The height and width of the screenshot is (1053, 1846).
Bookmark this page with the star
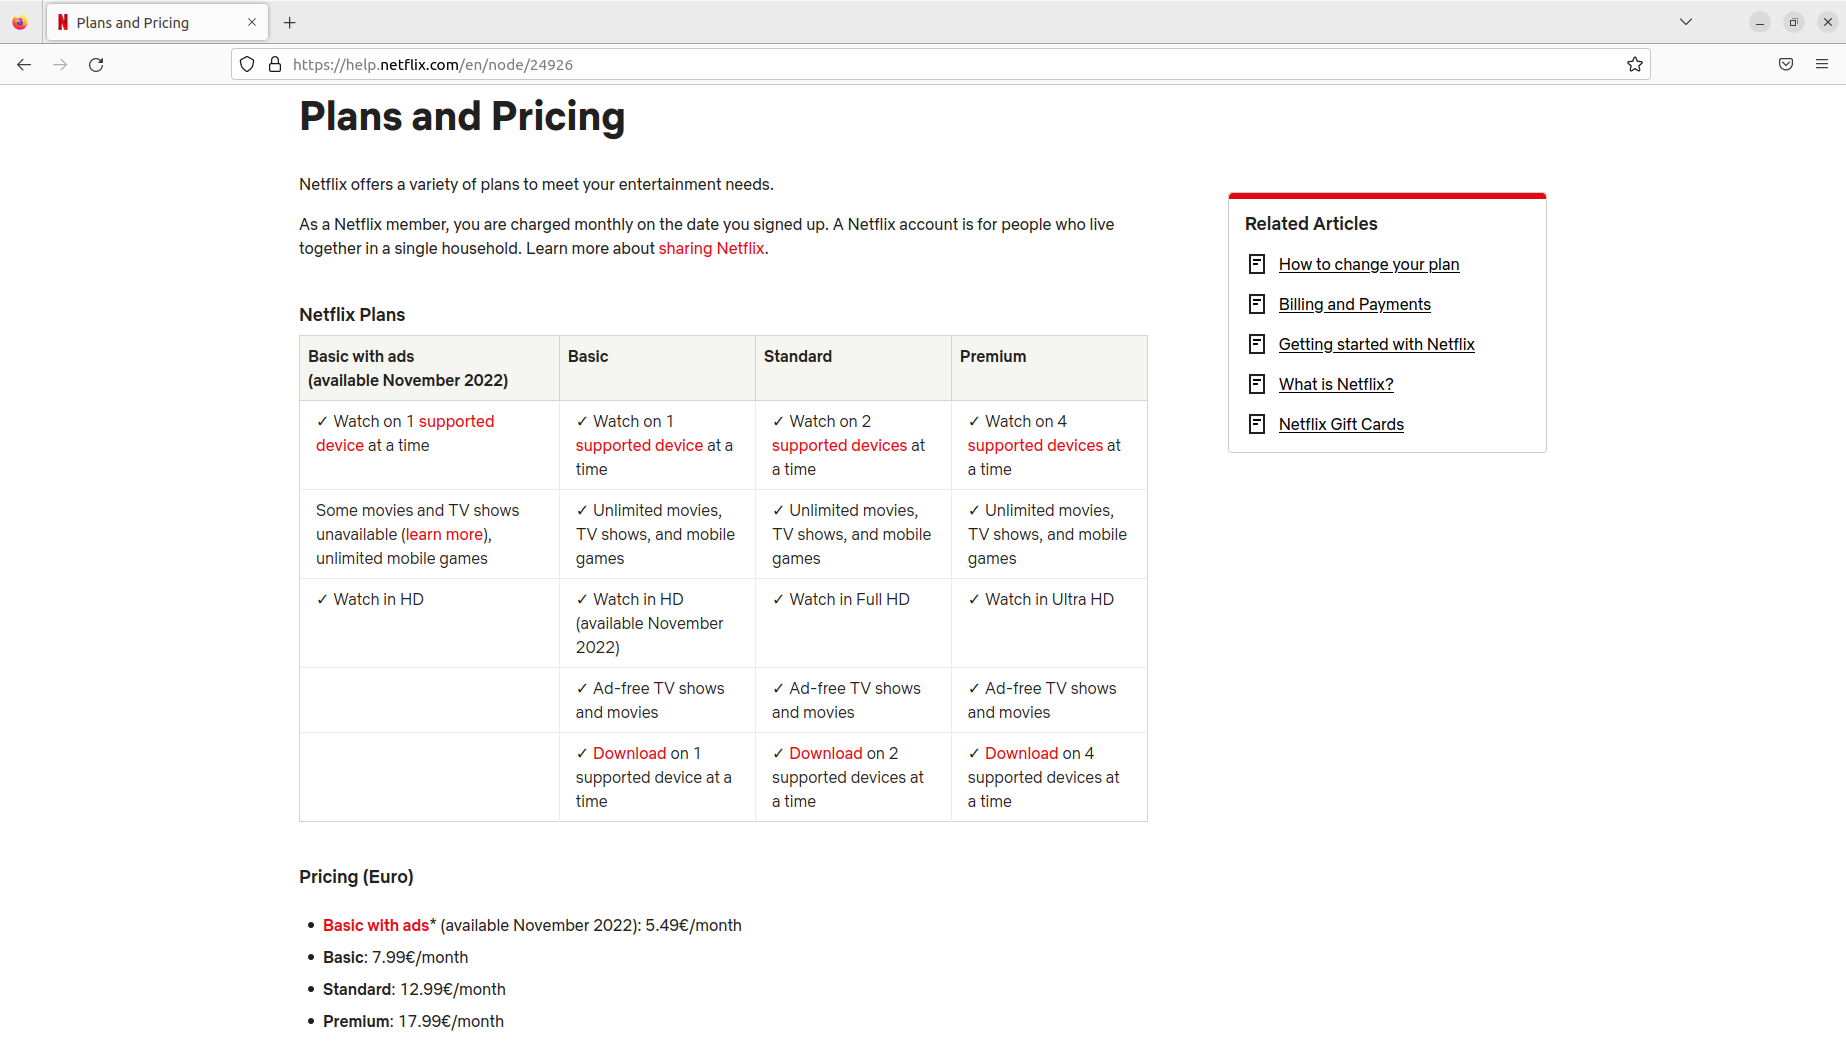coord(1635,64)
